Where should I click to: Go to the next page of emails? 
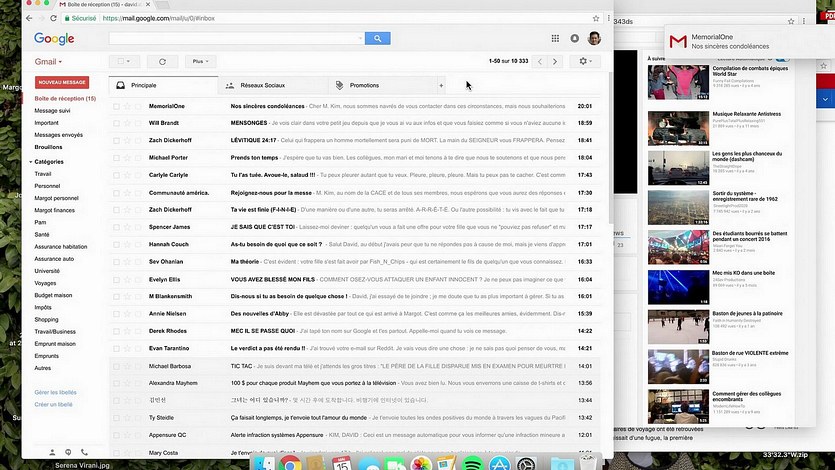[x=556, y=61]
